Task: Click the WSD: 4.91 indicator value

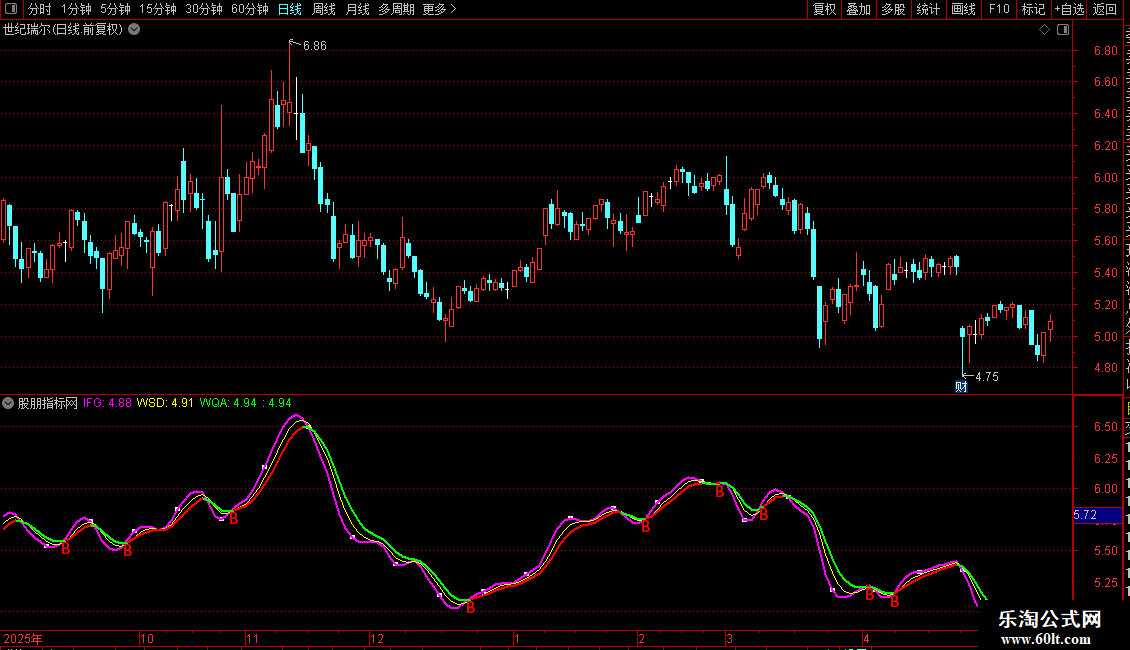Action: coord(165,404)
